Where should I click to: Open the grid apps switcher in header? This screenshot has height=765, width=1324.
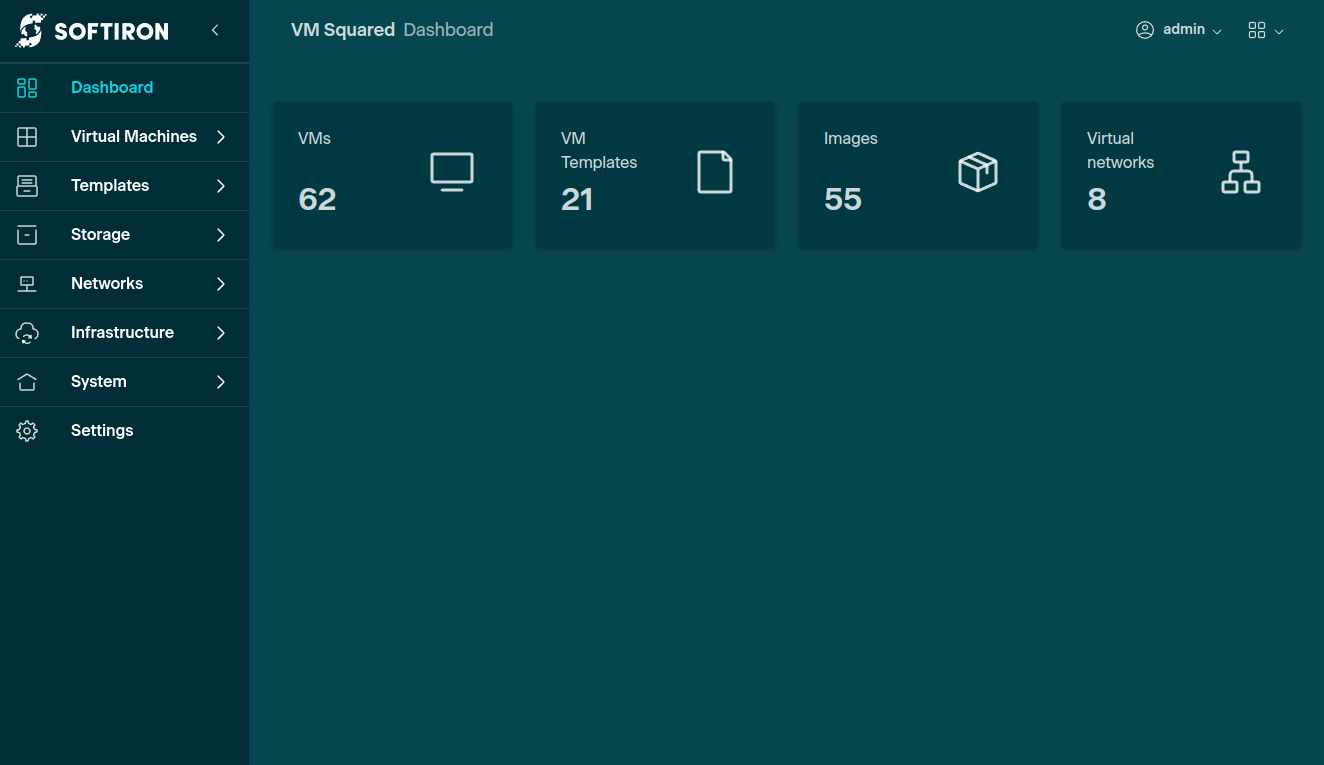(x=1265, y=31)
